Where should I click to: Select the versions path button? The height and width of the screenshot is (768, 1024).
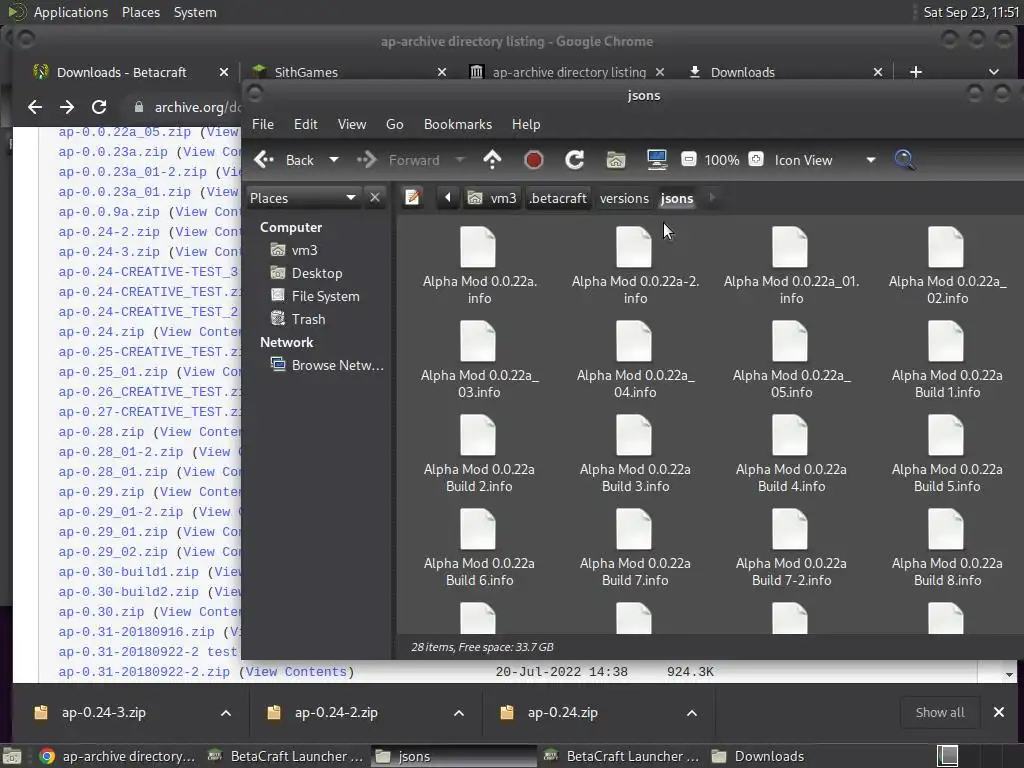(x=624, y=198)
